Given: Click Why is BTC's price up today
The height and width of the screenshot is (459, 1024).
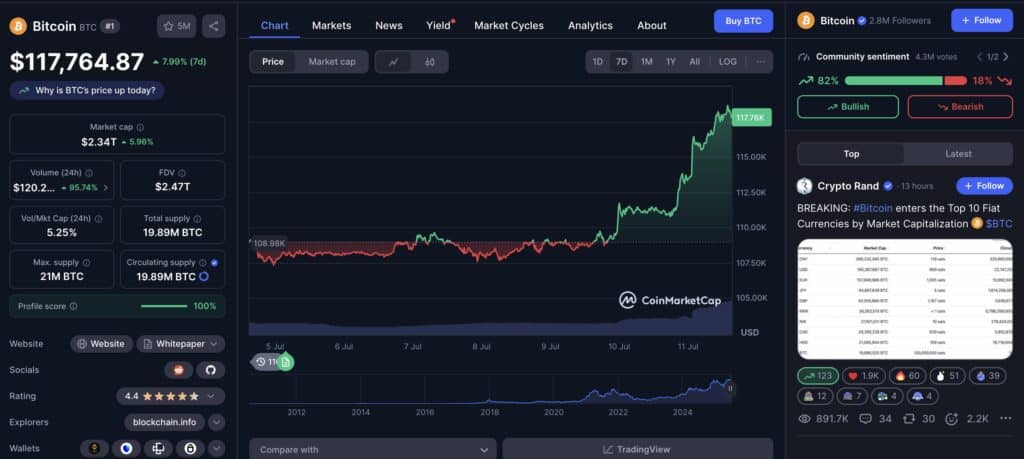Looking at the screenshot, I should tap(87, 90).
